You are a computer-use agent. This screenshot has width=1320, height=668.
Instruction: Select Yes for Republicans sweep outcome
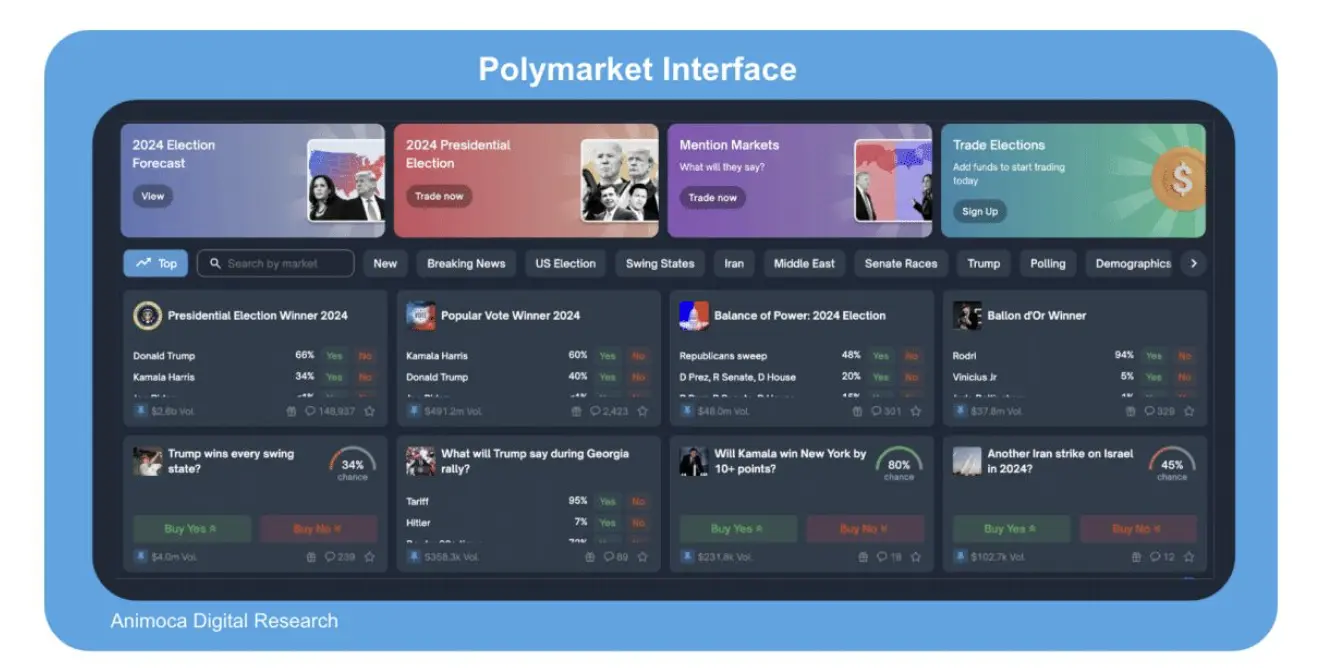880,355
